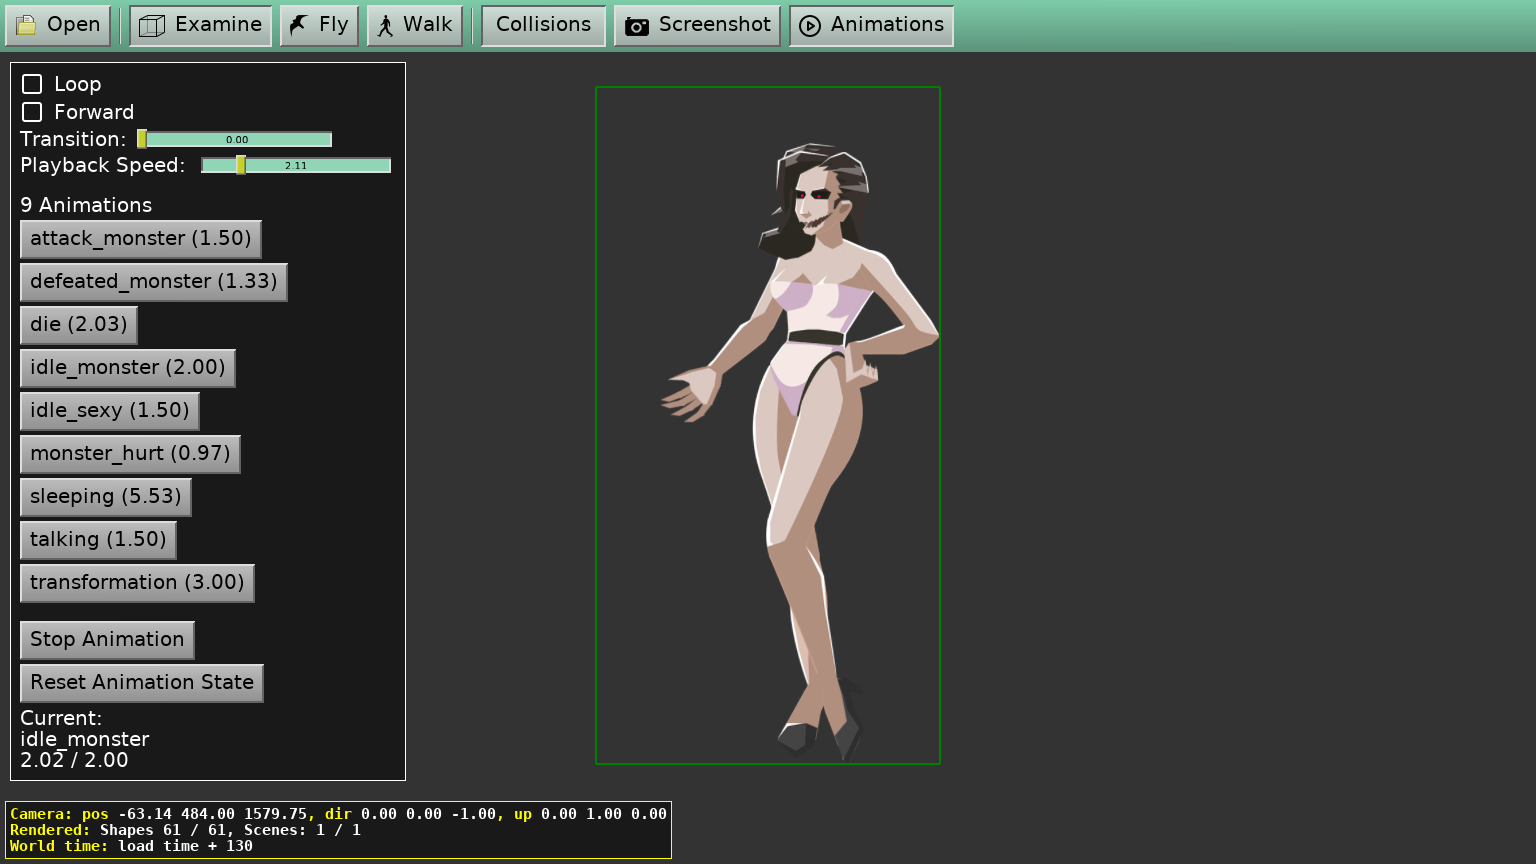Activate Walk mode icon
This screenshot has width=1536, height=864.
pos(386,26)
